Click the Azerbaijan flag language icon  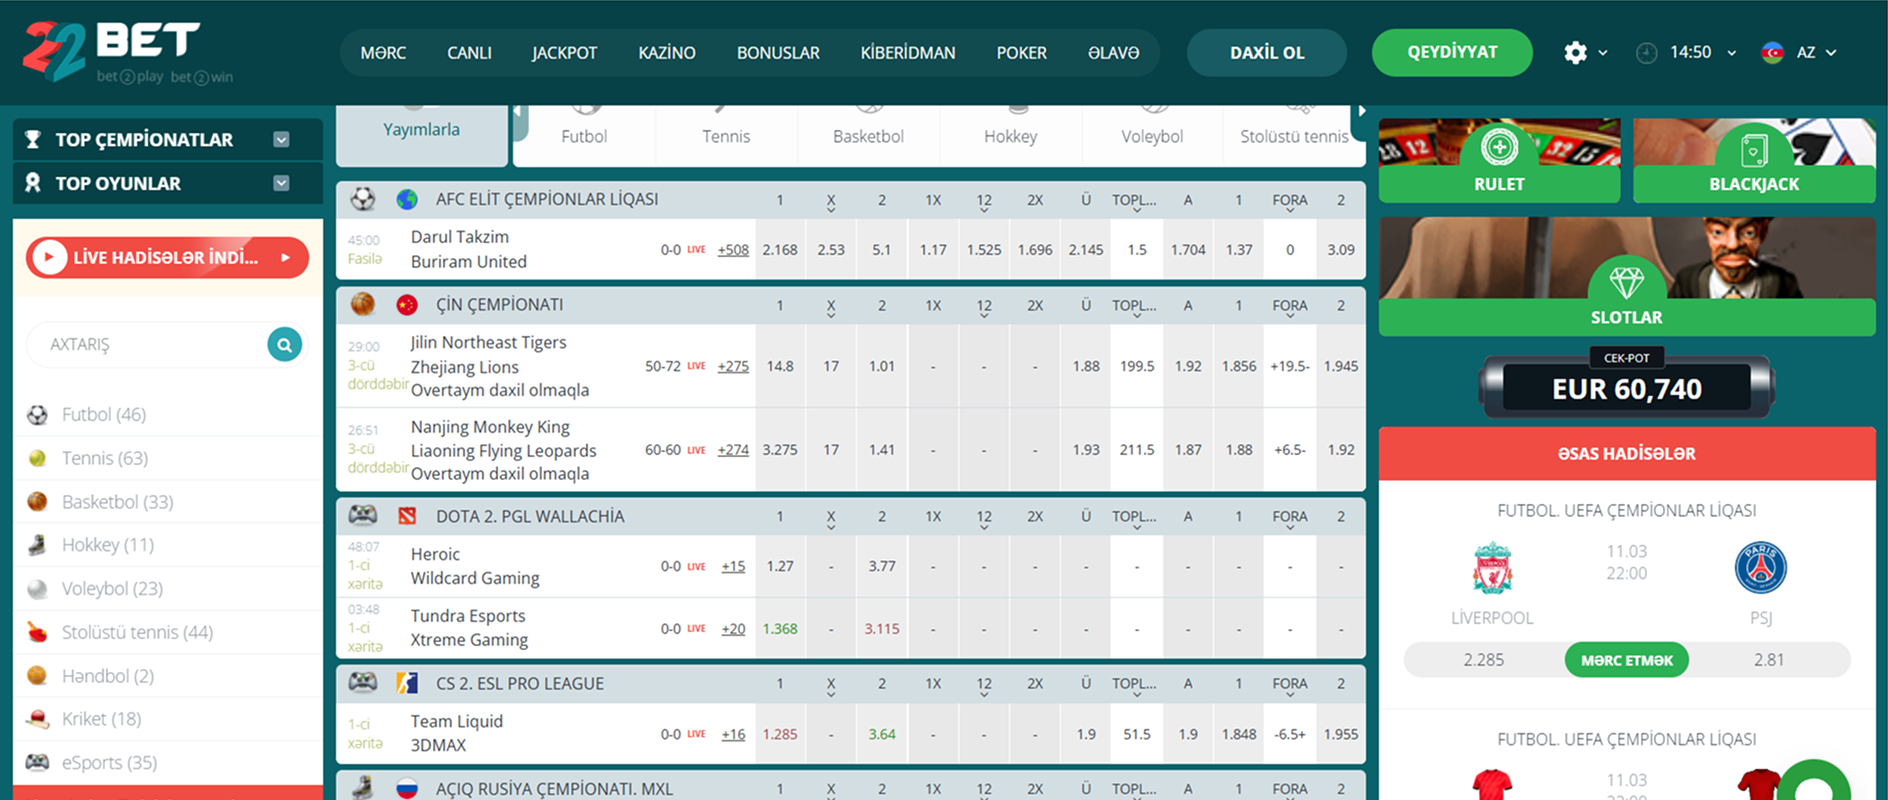(x=1772, y=53)
